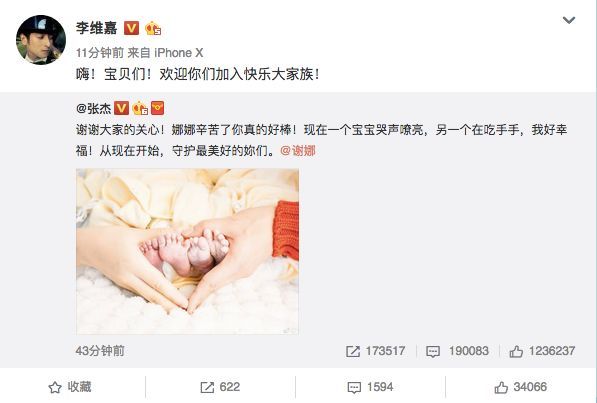Open the comments section showing 1594 comments
Viewport: 597px width, 403px height.
coord(370,387)
